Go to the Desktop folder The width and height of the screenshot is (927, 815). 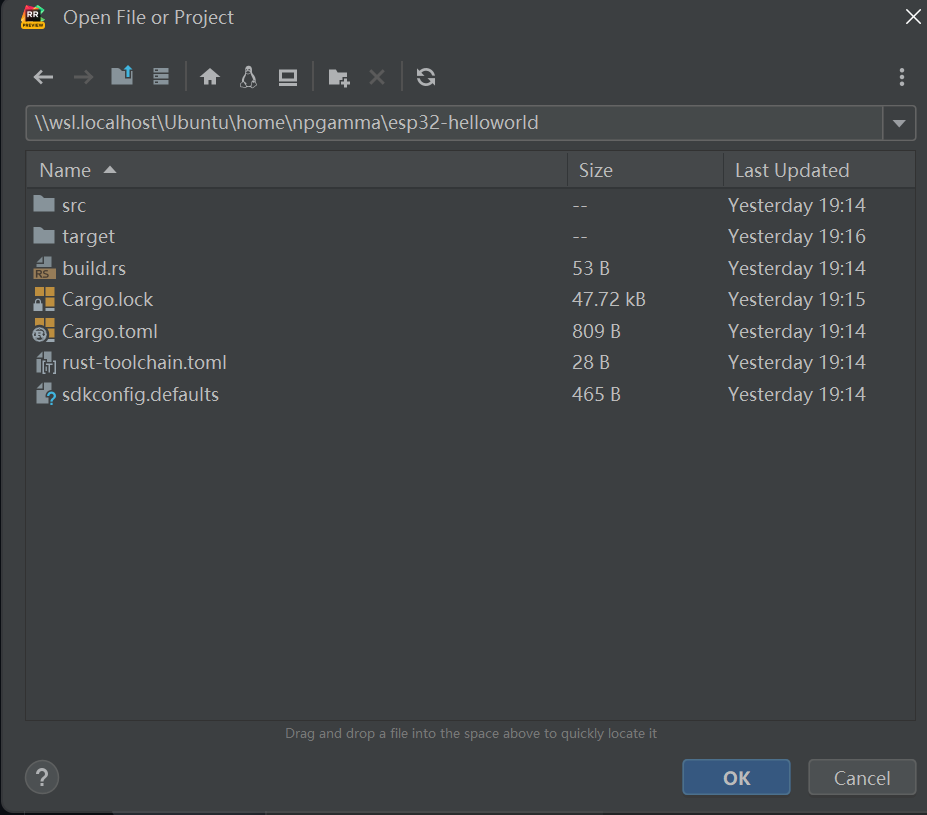pos(288,76)
